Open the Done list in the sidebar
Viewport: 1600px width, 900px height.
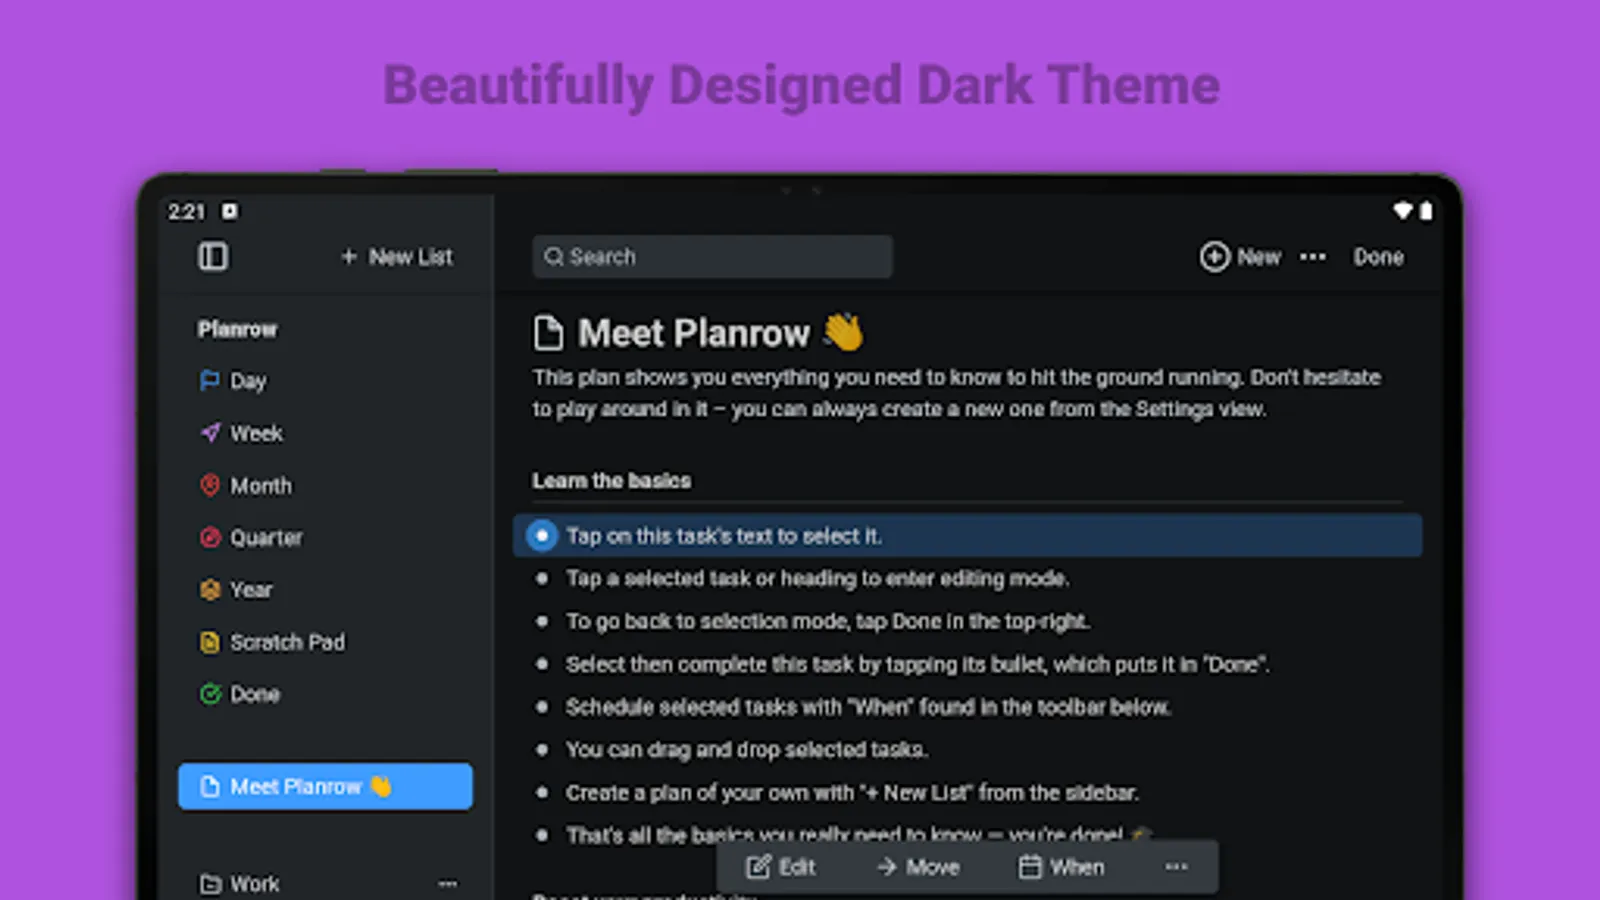tap(255, 694)
